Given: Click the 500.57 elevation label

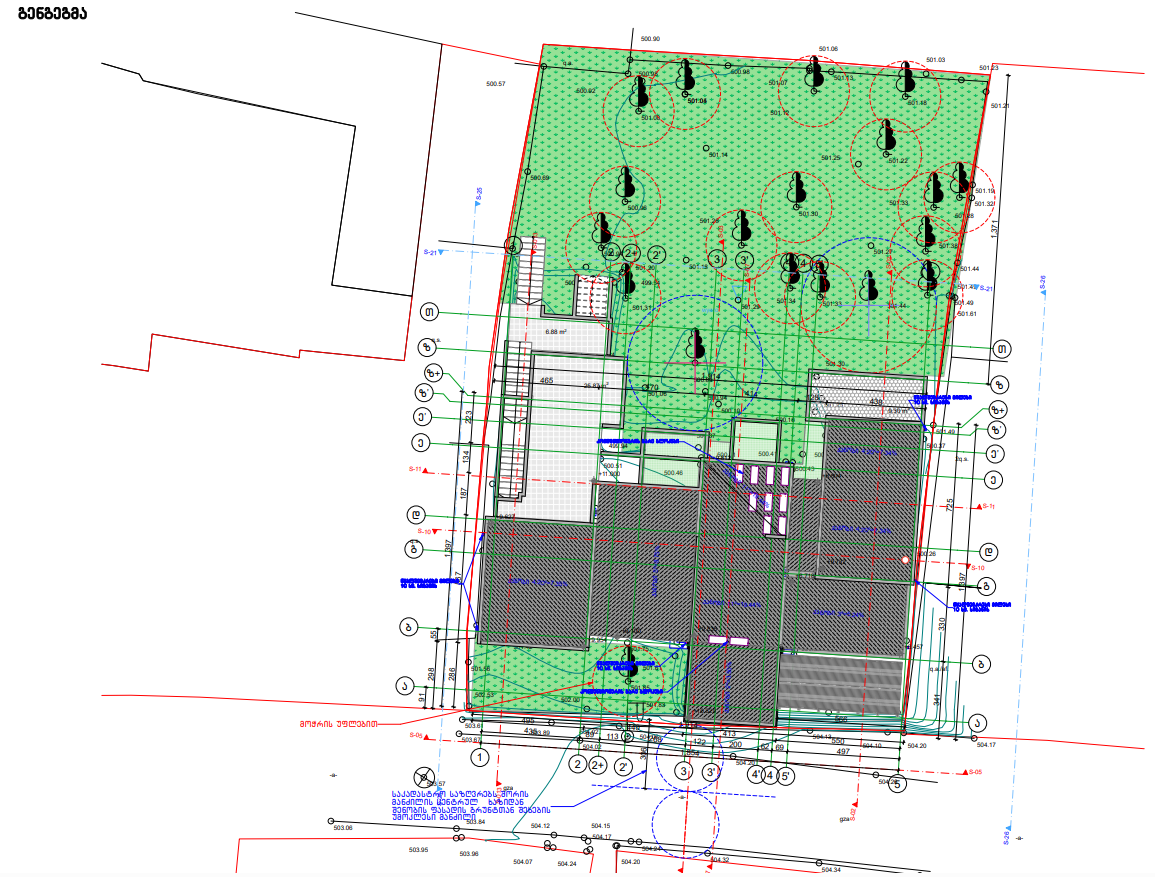Looking at the screenshot, I should [495, 84].
